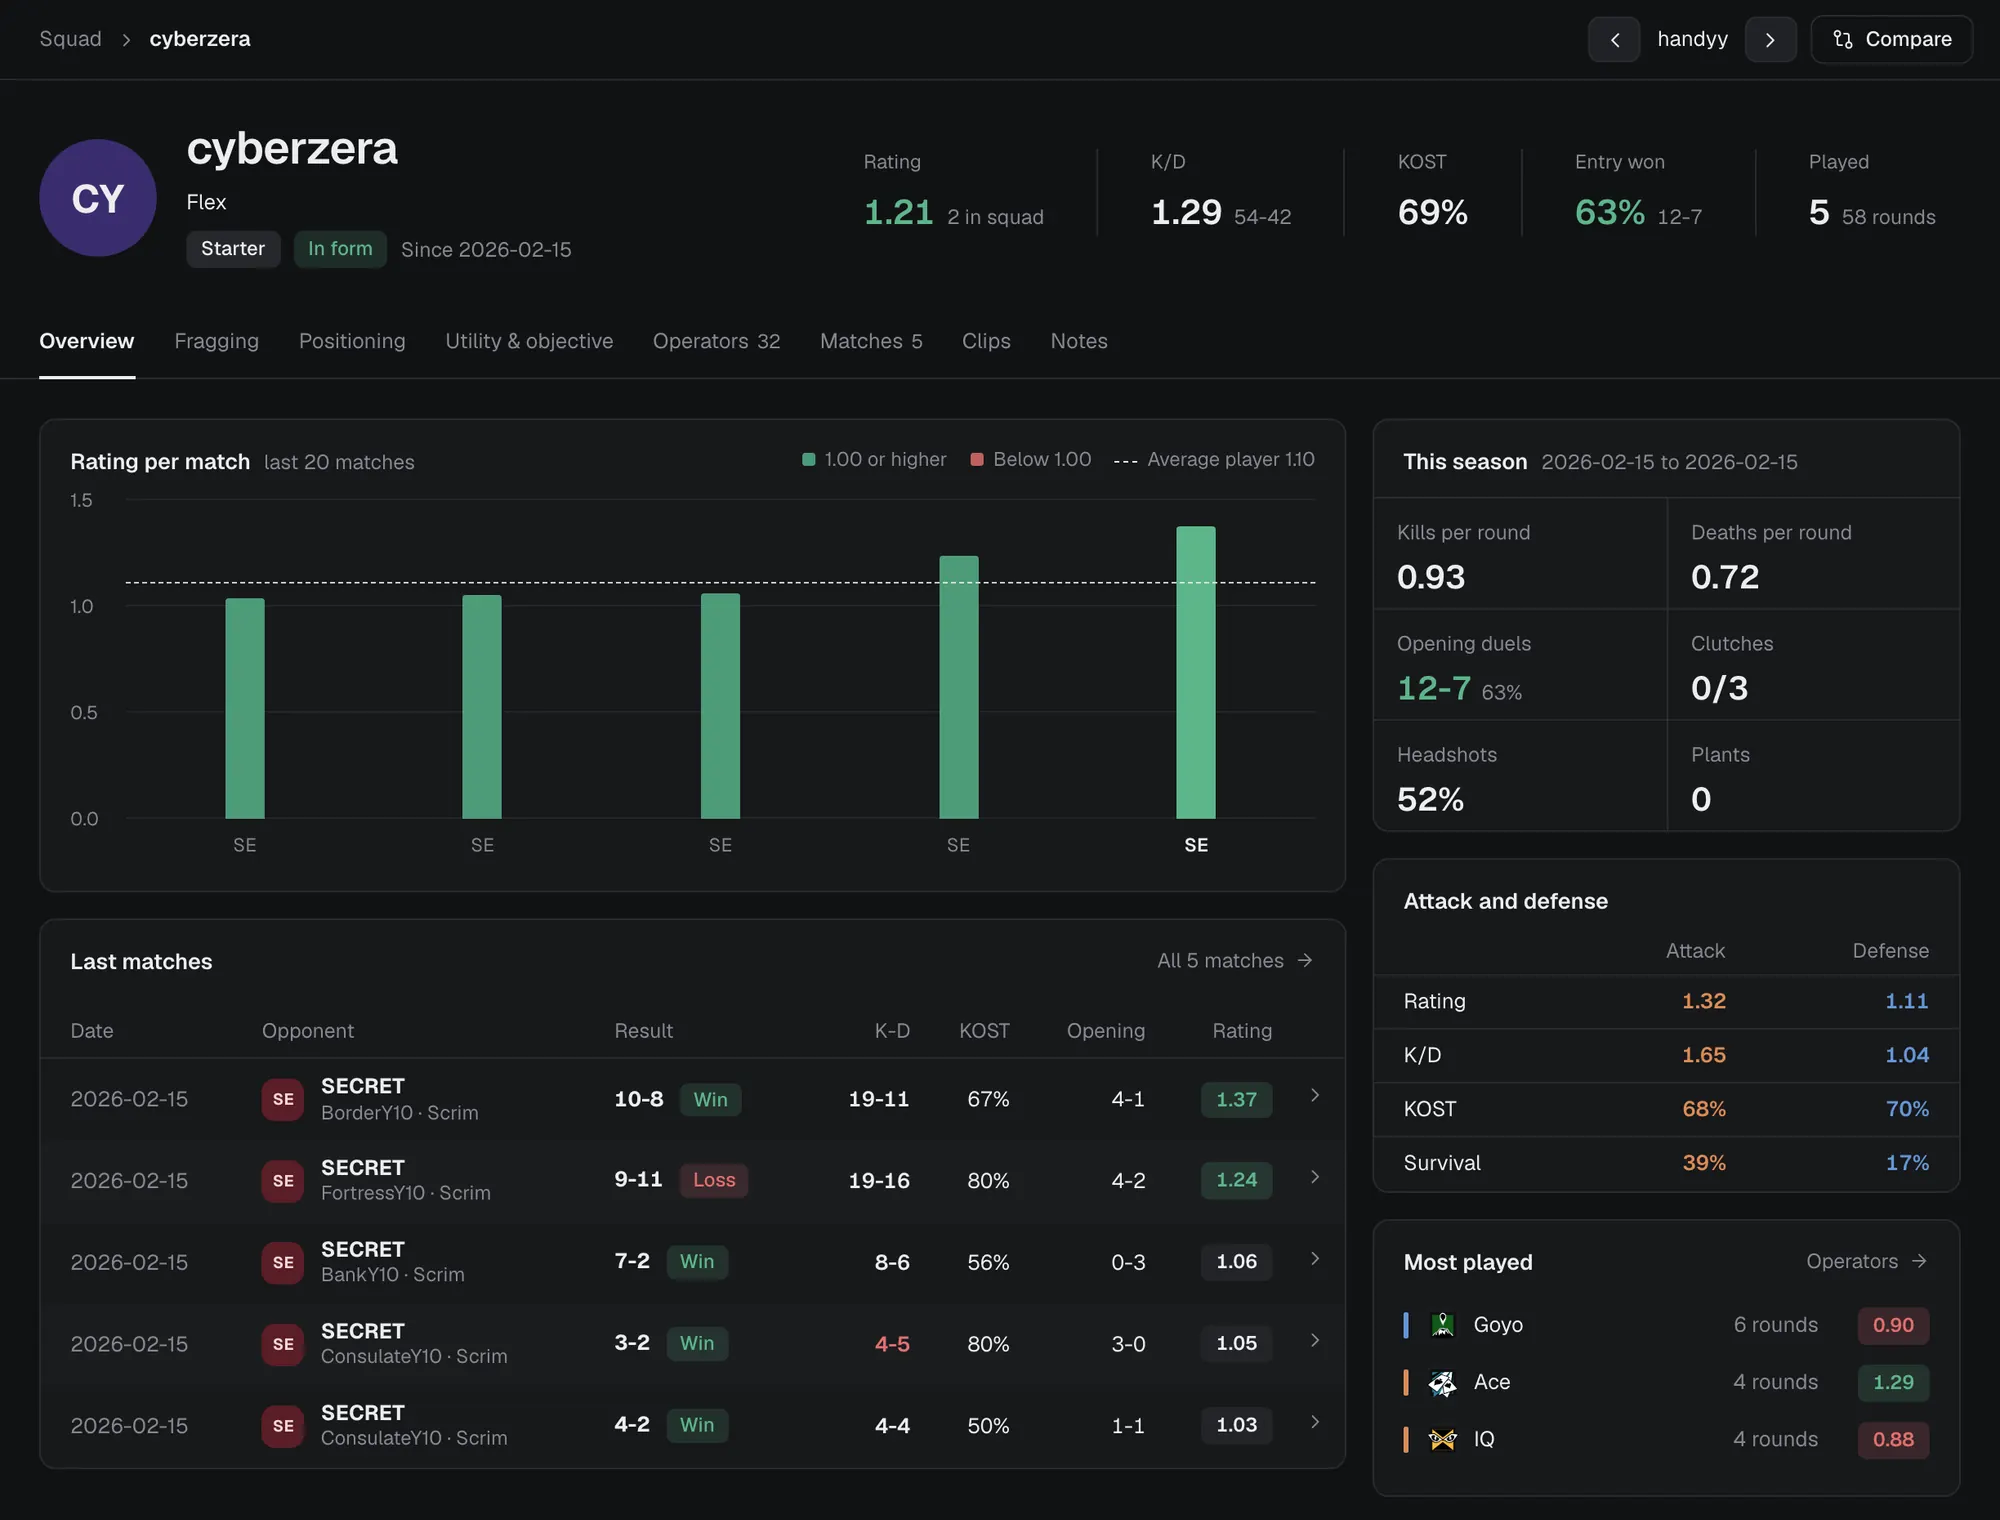Image resolution: width=2000 pixels, height=1520 pixels.
Task: Click SE team badge in FortressY10 row
Action: (283, 1181)
